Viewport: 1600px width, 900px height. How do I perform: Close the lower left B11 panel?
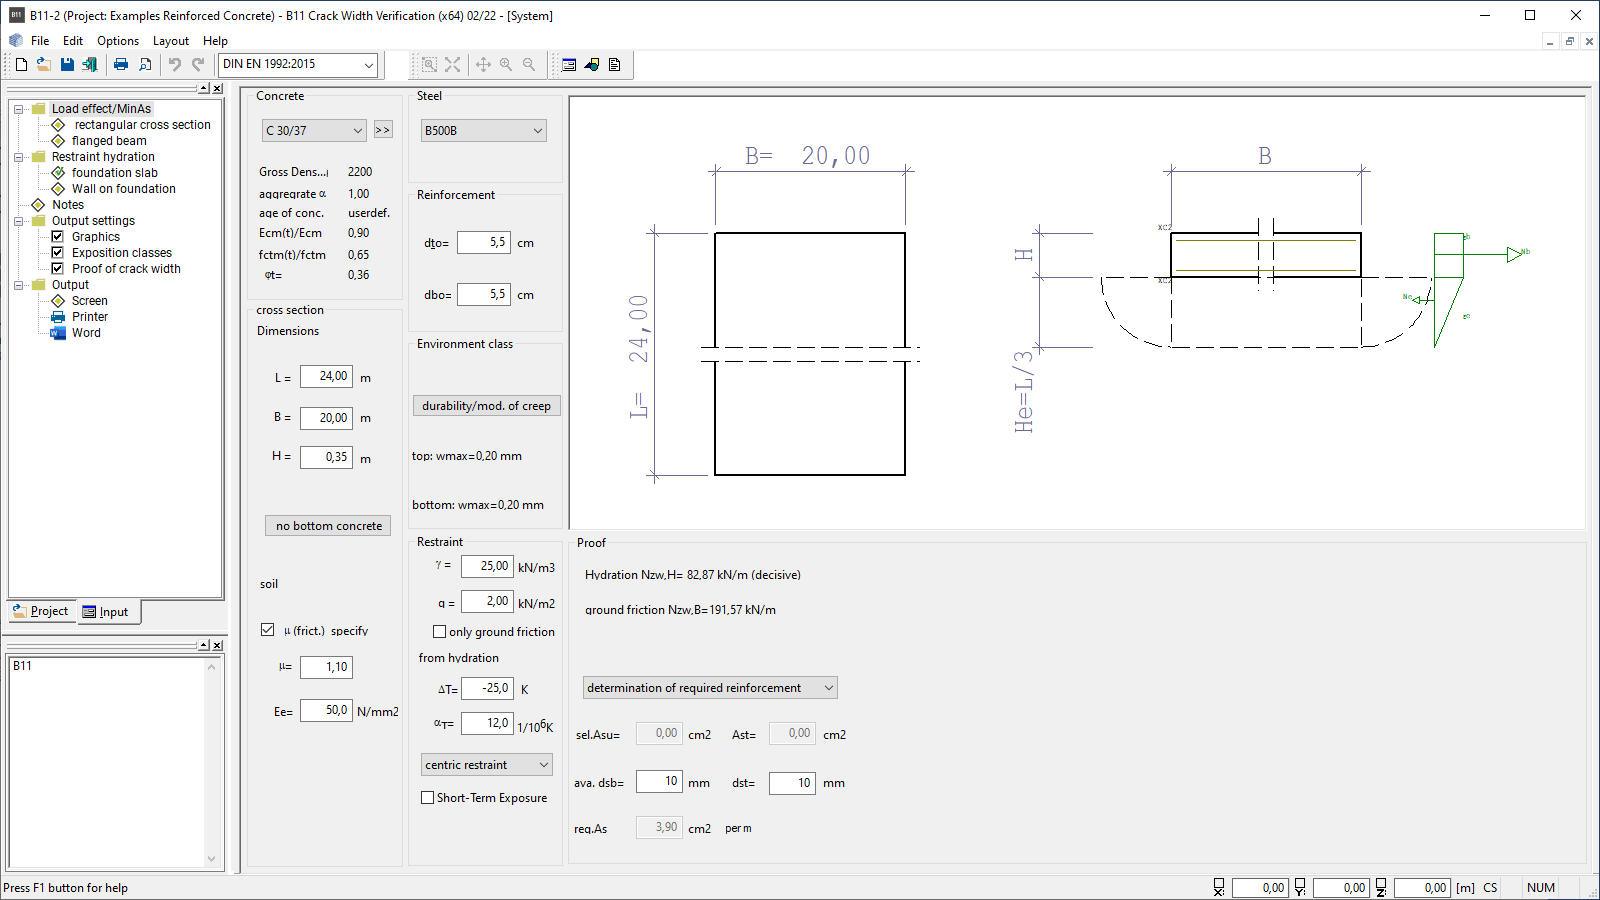coord(217,645)
